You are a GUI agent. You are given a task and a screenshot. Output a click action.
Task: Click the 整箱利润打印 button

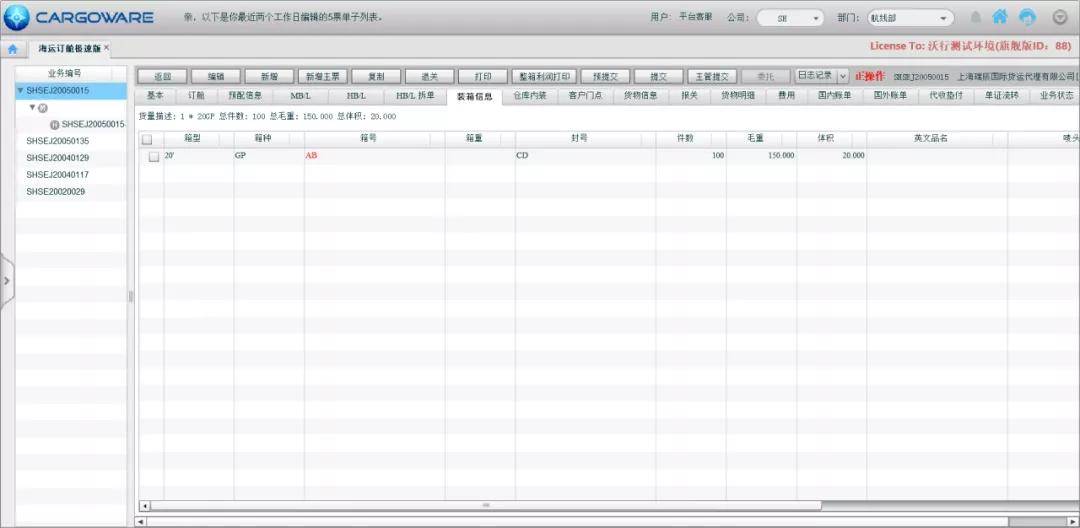coord(544,76)
